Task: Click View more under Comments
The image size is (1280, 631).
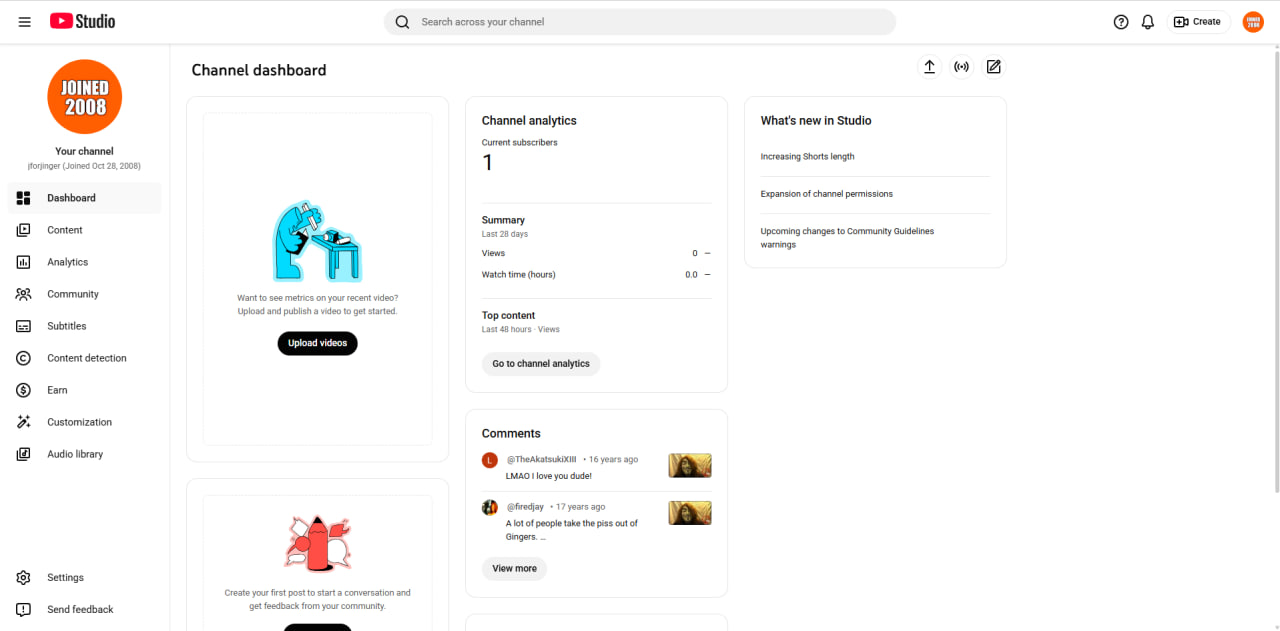Action: 514,569
